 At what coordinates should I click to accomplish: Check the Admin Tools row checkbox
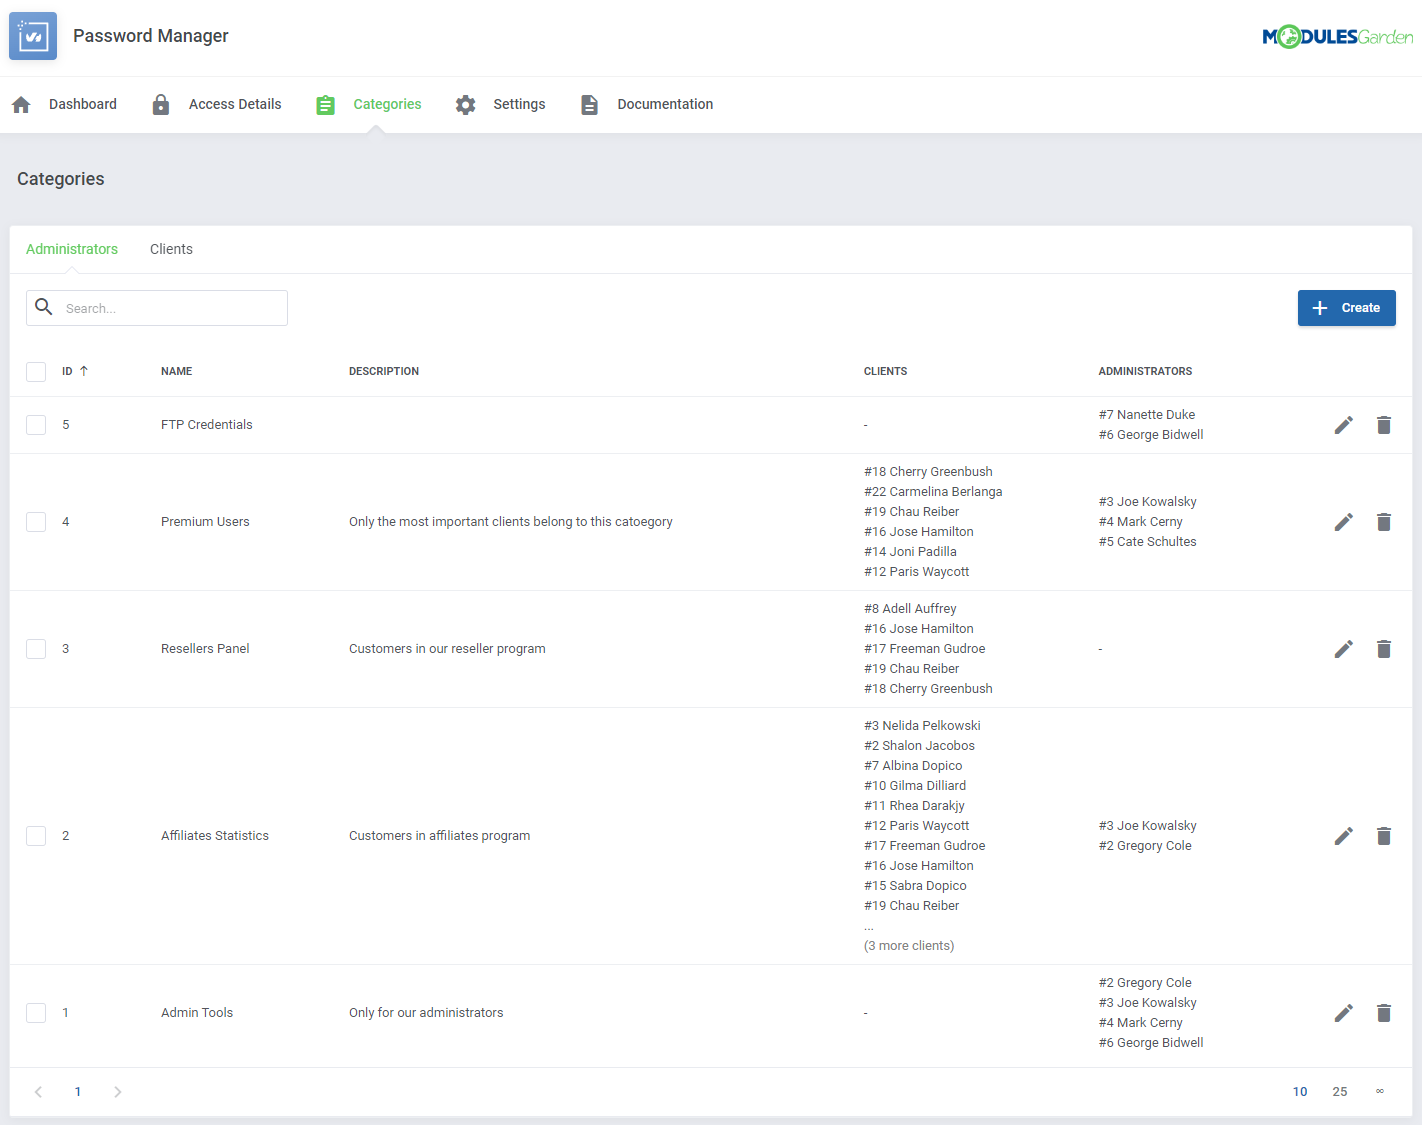(36, 1013)
